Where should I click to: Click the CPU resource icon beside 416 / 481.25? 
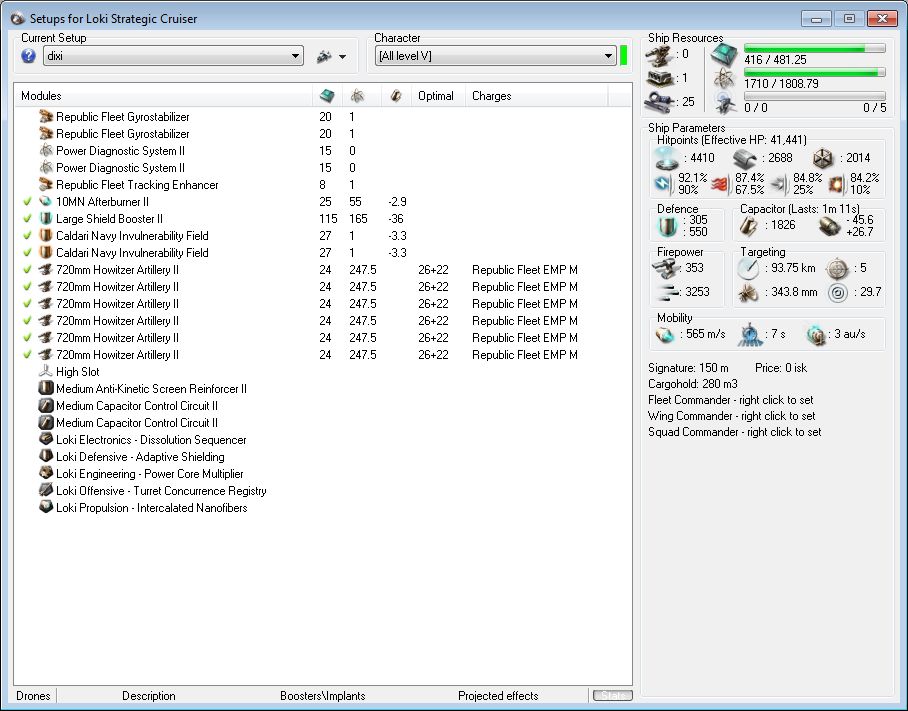pos(724,55)
